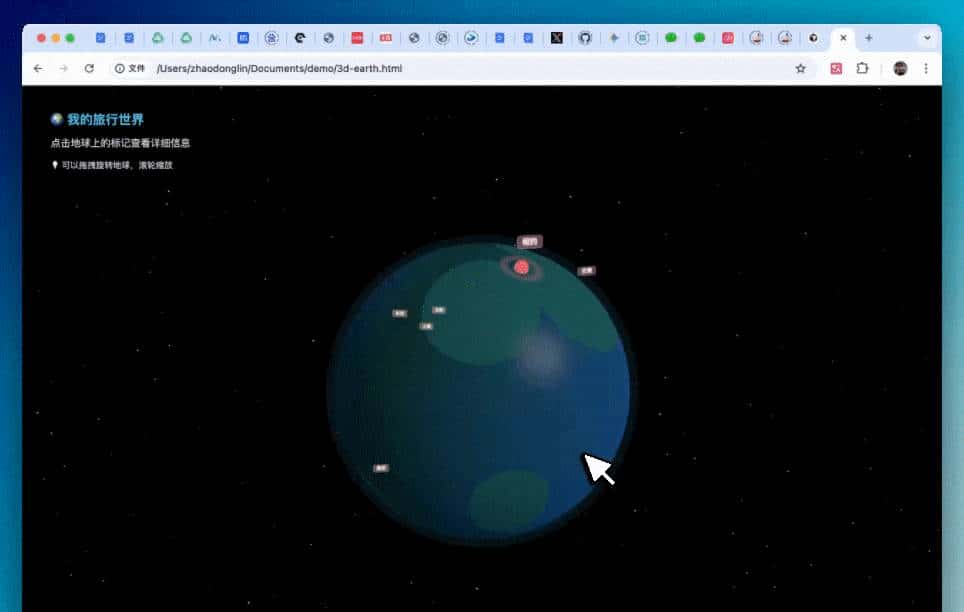
Task: Click the glowing red marker on the globe
Action: 521,267
